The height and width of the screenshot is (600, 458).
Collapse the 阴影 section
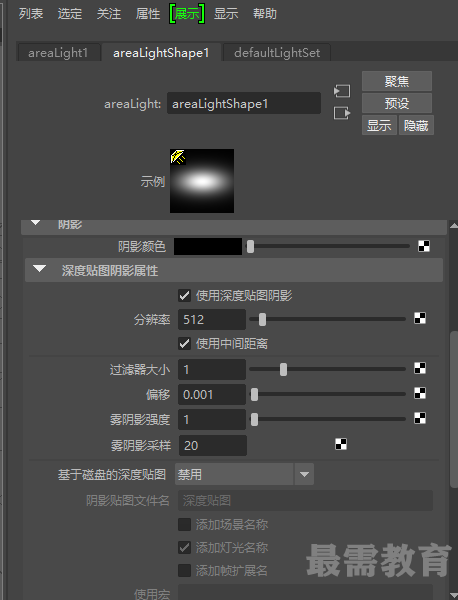coord(36,223)
